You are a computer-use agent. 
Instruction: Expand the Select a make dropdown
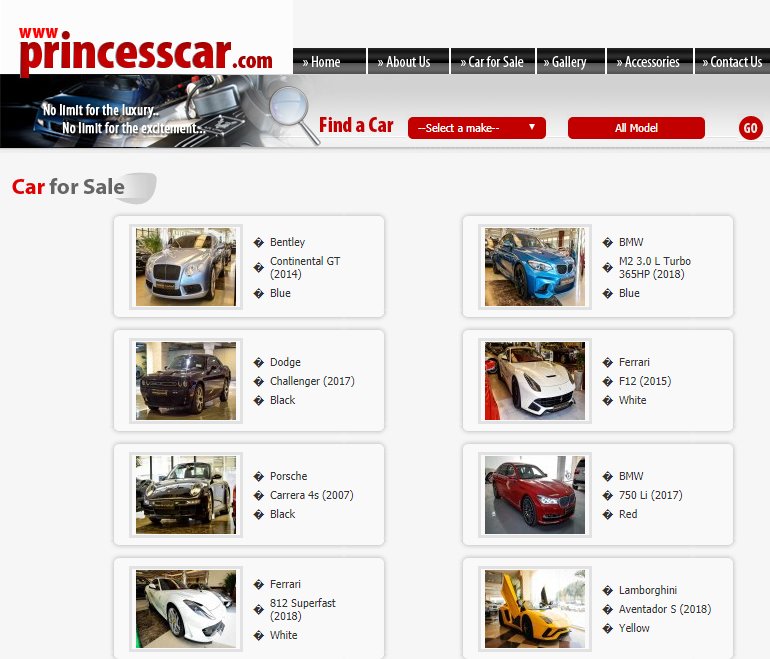[x=476, y=128]
